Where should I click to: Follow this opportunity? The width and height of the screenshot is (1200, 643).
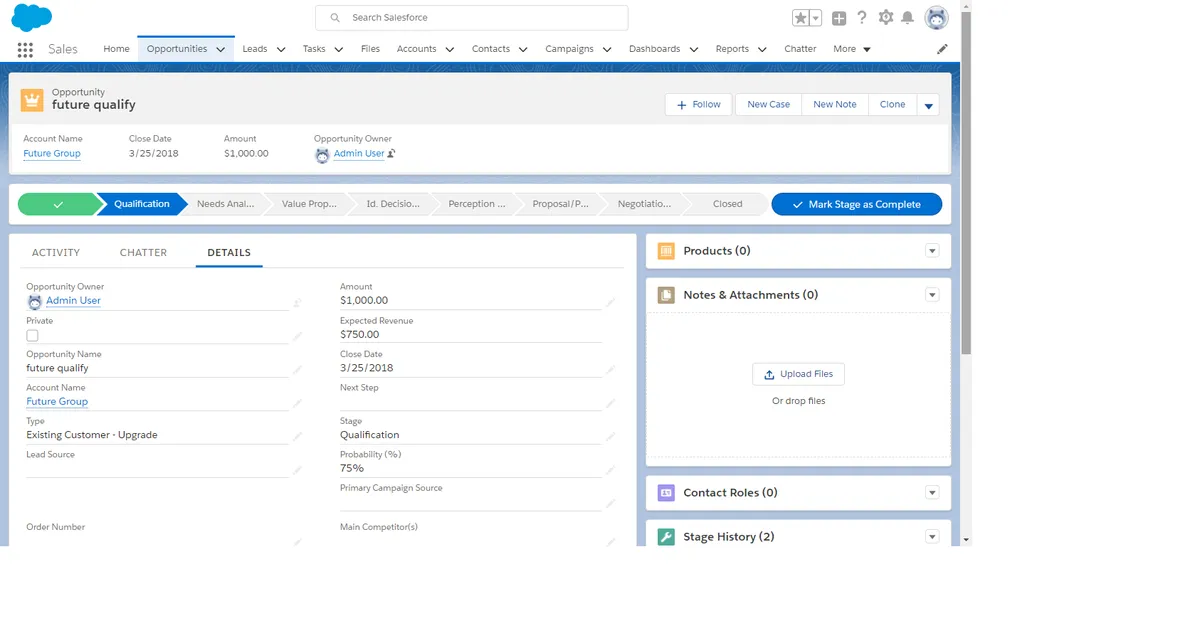(698, 104)
